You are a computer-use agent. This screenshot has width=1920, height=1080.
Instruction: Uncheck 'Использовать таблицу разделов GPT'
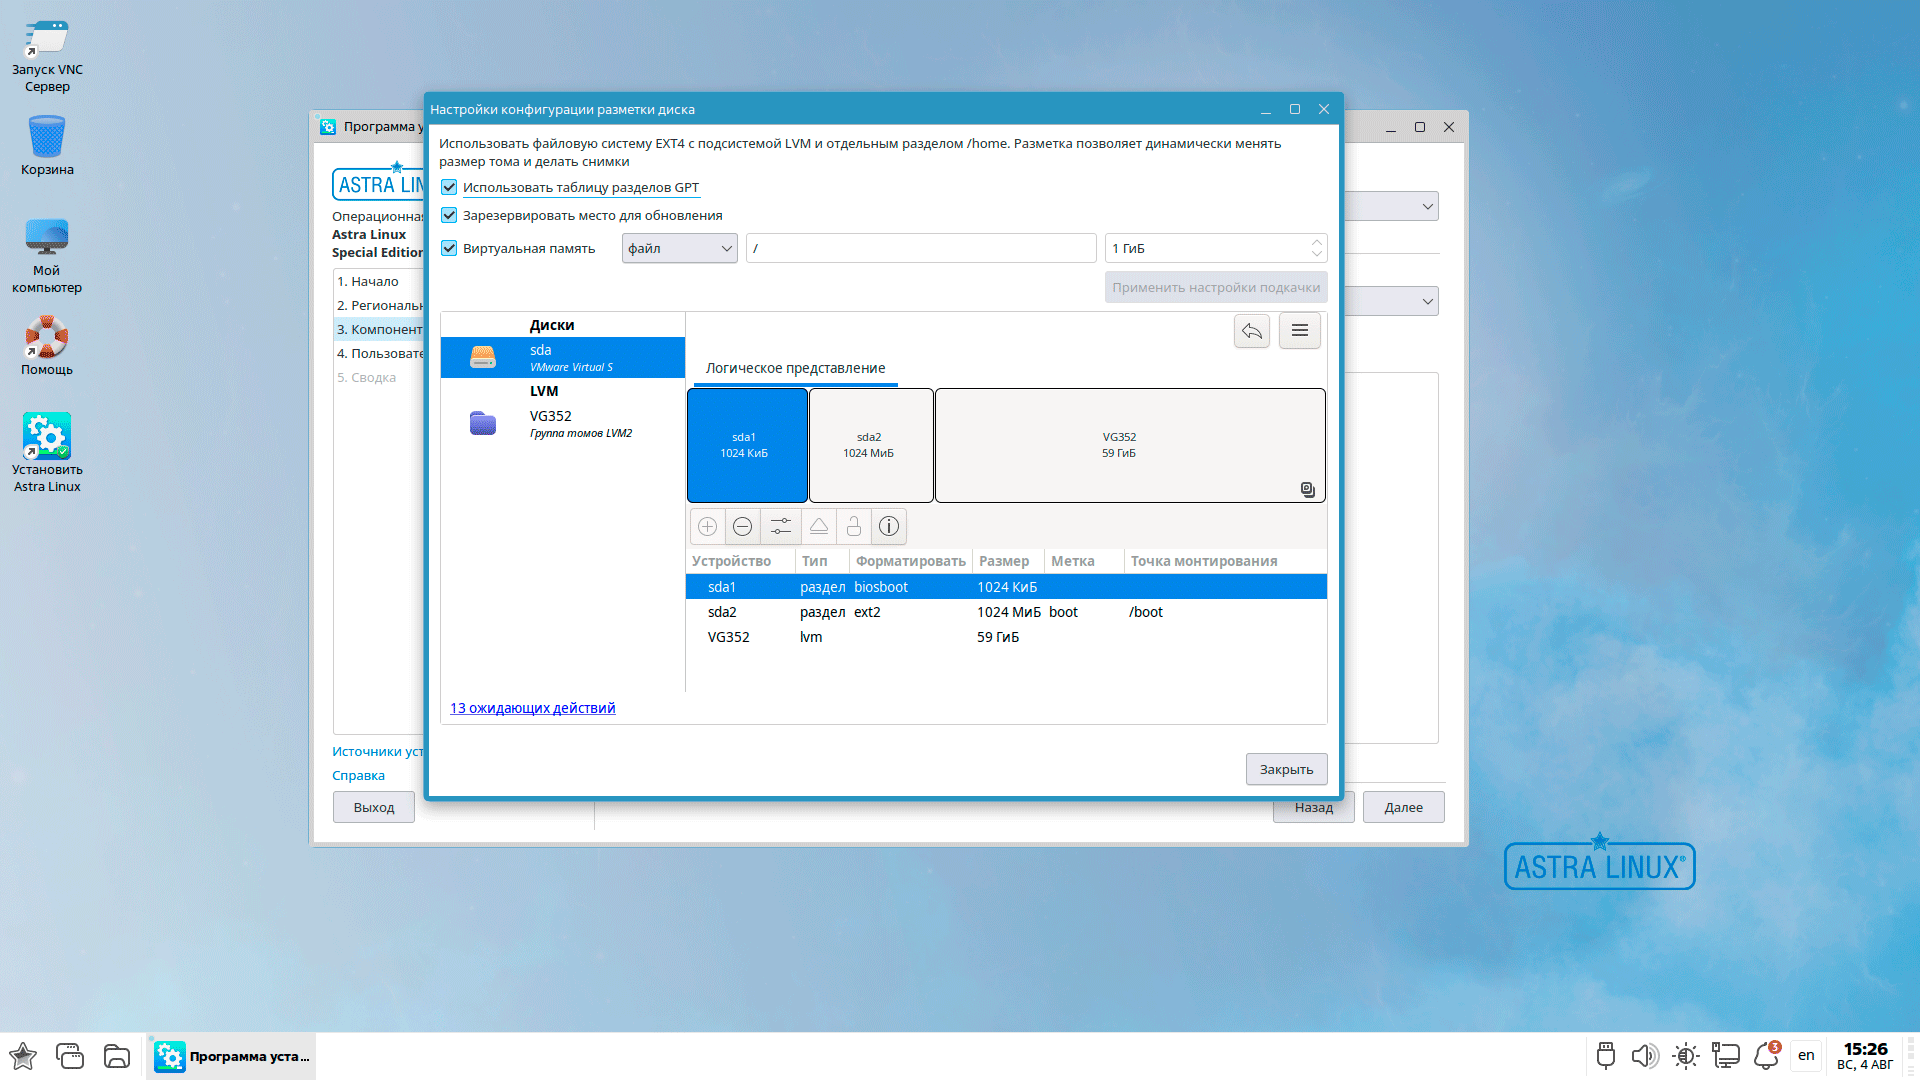point(449,187)
